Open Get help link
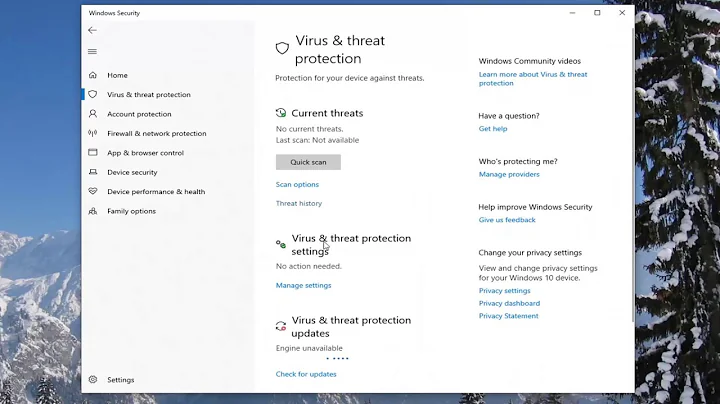This screenshot has width=720, height=404. point(493,129)
